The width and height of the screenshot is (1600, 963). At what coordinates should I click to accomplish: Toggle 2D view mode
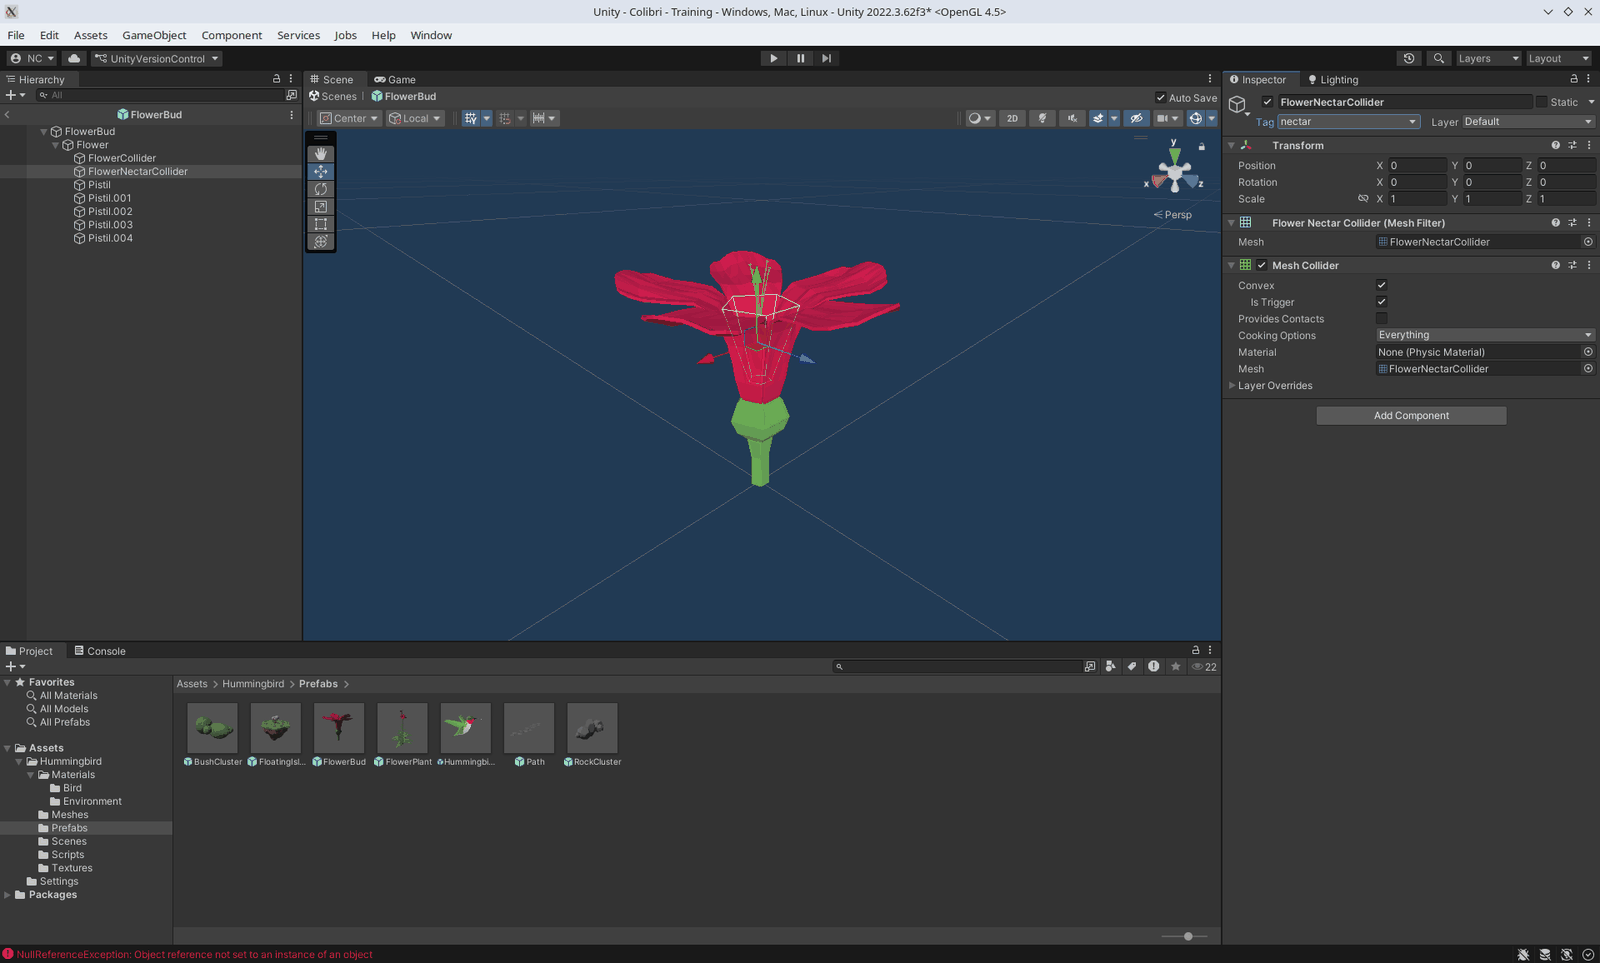[1012, 118]
